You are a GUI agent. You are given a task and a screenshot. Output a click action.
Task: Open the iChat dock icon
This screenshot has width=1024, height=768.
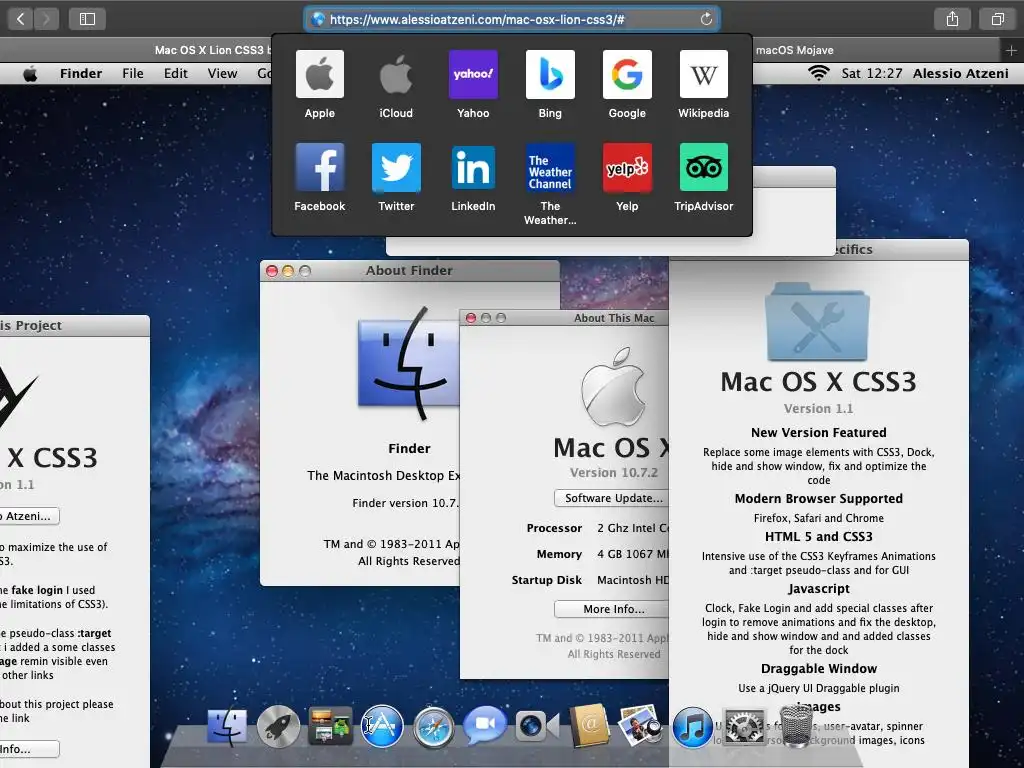pos(485,725)
